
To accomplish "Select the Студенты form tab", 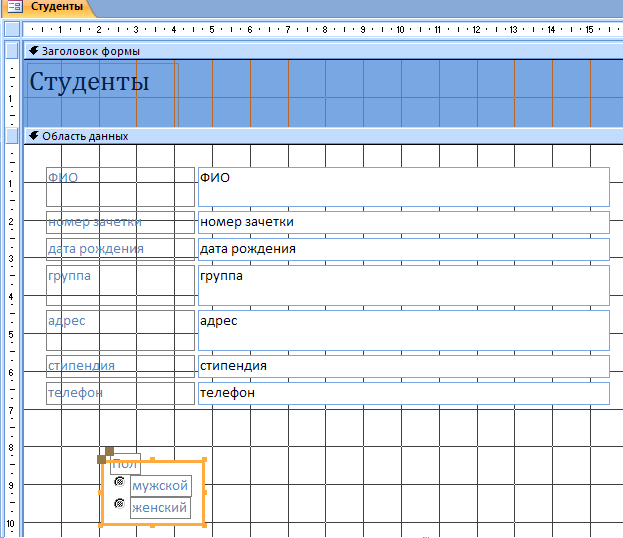I will click(48, 7).
